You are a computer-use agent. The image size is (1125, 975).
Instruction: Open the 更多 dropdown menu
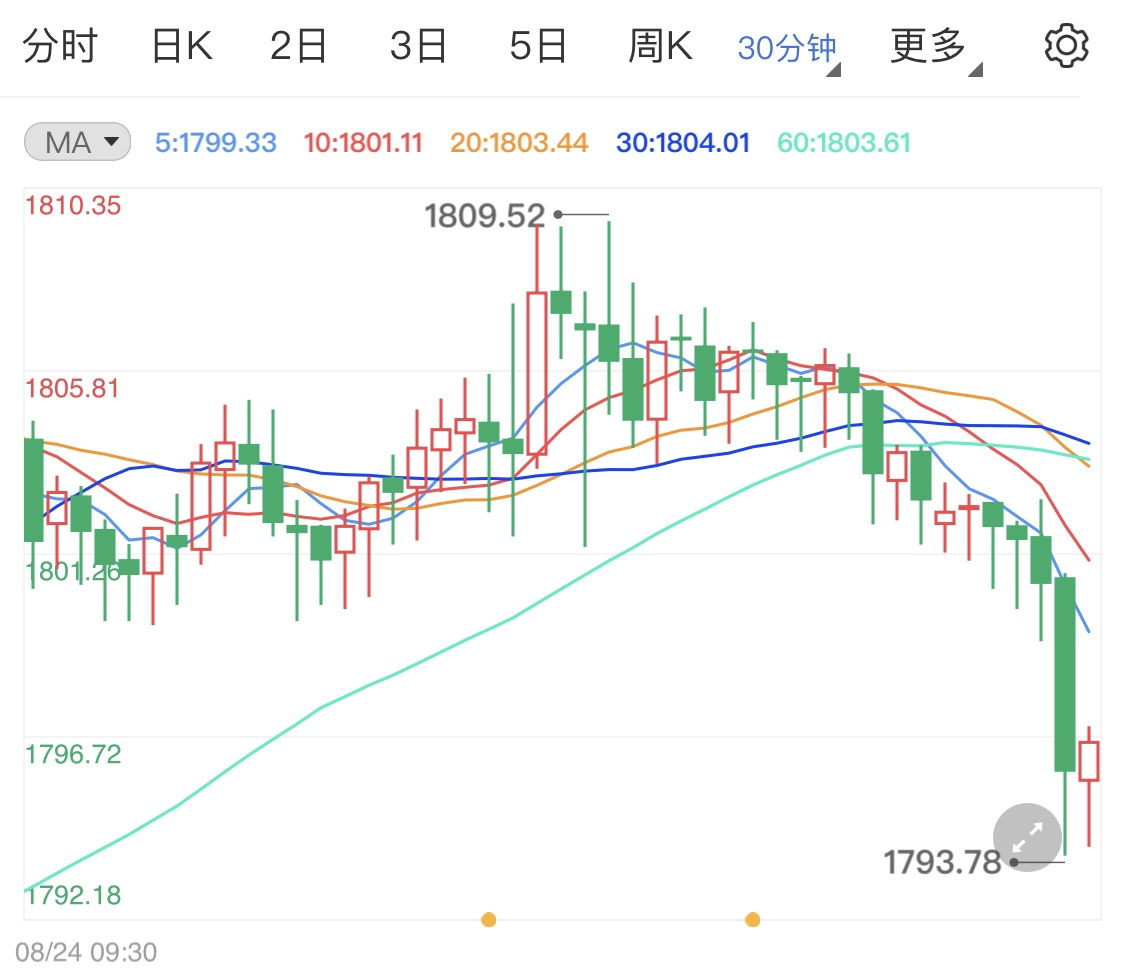(926, 44)
